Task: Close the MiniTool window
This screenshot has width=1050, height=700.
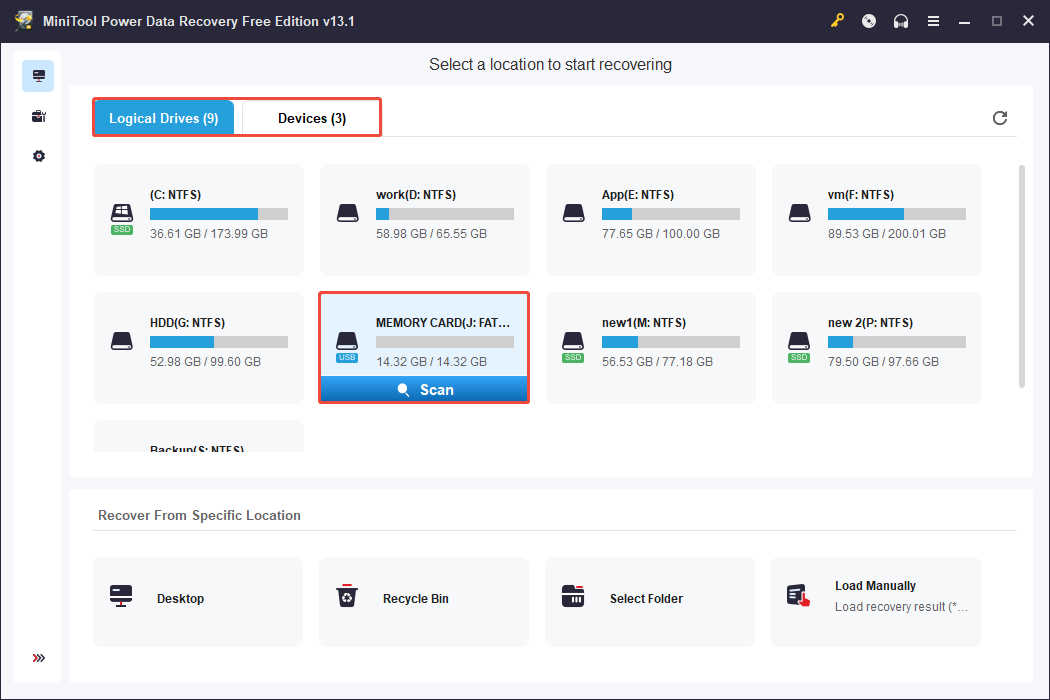Action: tap(1029, 21)
